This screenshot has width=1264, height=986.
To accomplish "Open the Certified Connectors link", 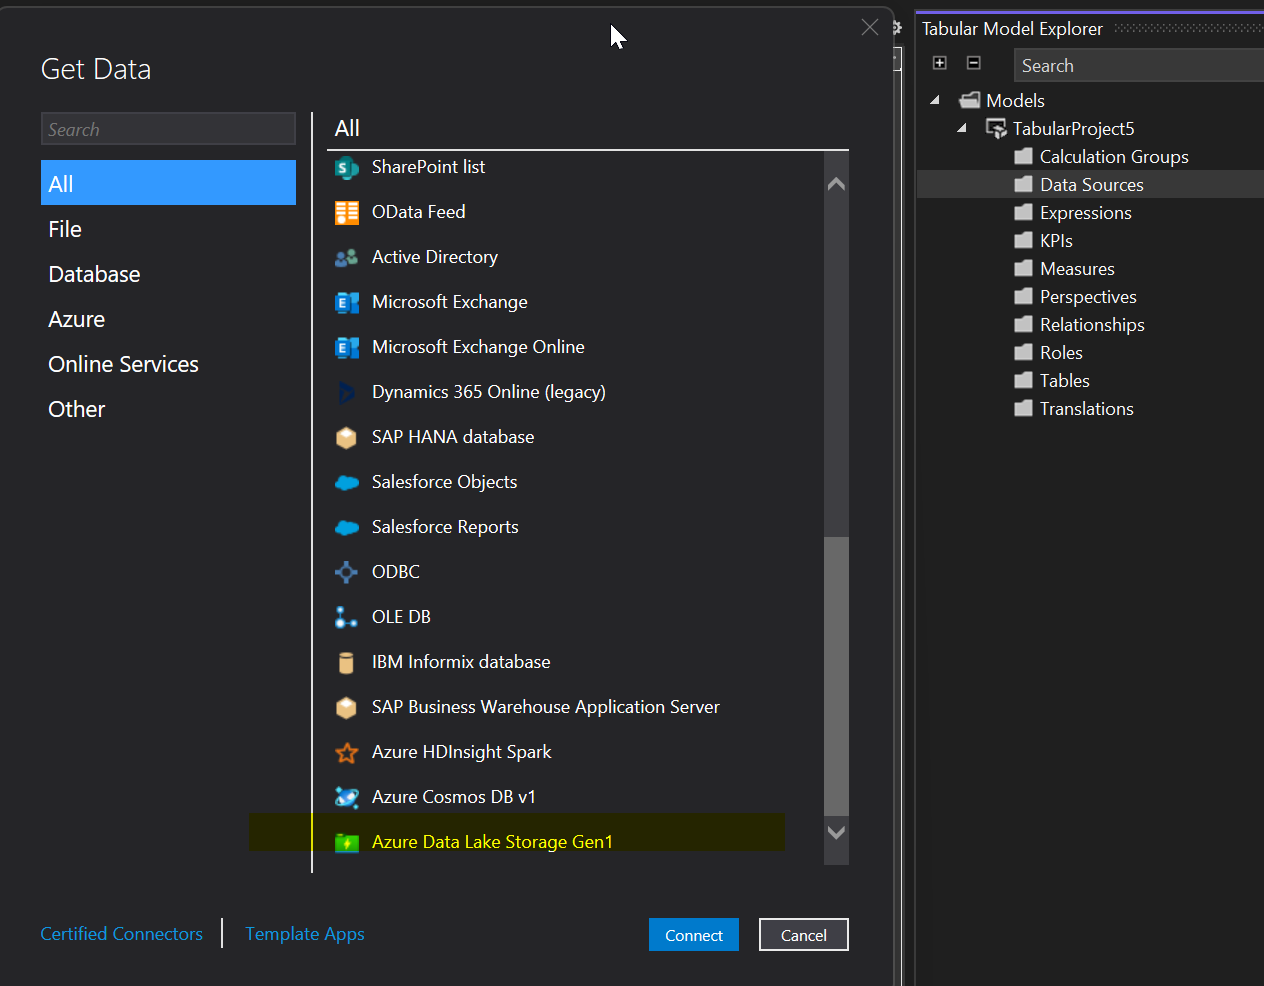I will [x=122, y=934].
